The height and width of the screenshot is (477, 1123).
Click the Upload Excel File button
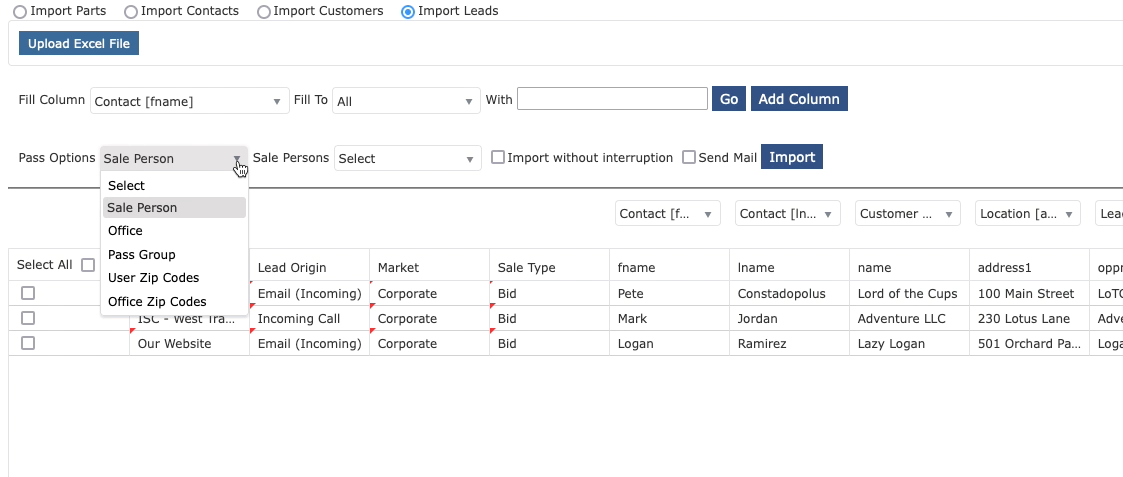[x=79, y=44]
